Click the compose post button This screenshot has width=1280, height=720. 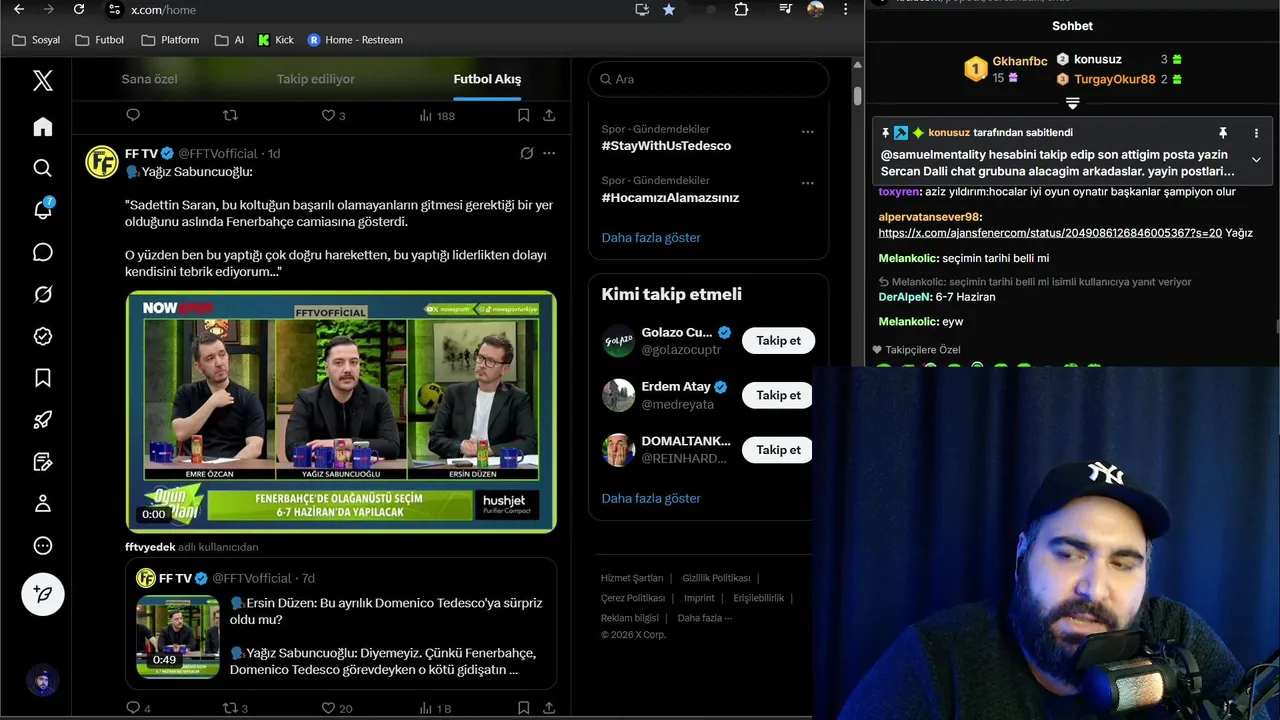coord(43,594)
